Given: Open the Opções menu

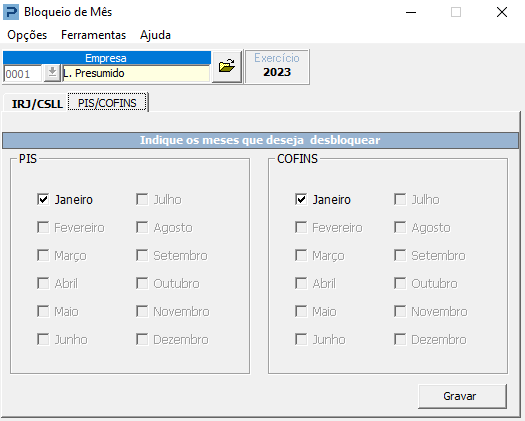Looking at the screenshot, I should click(27, 35).
